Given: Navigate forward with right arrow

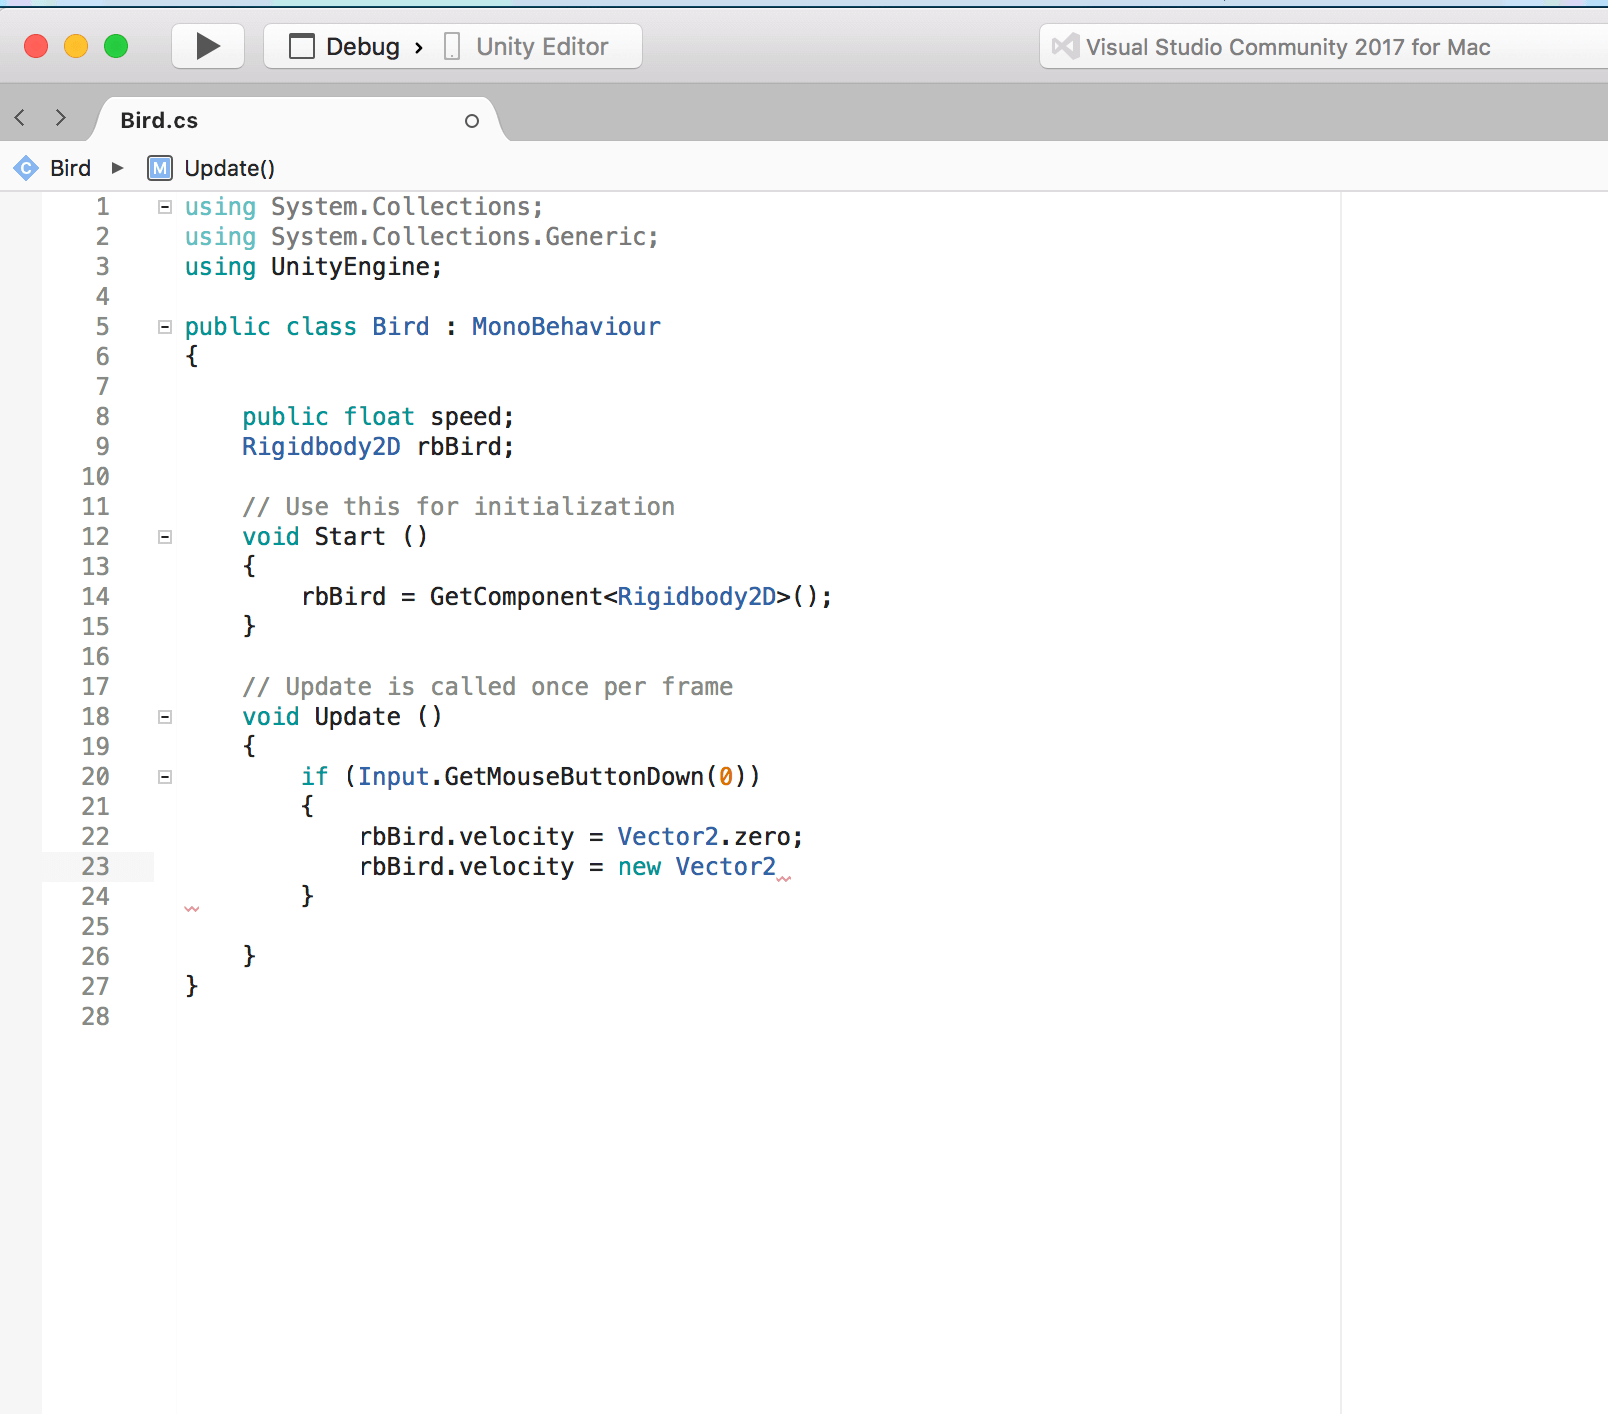Looking at the screenshot, I should (61, 118).
